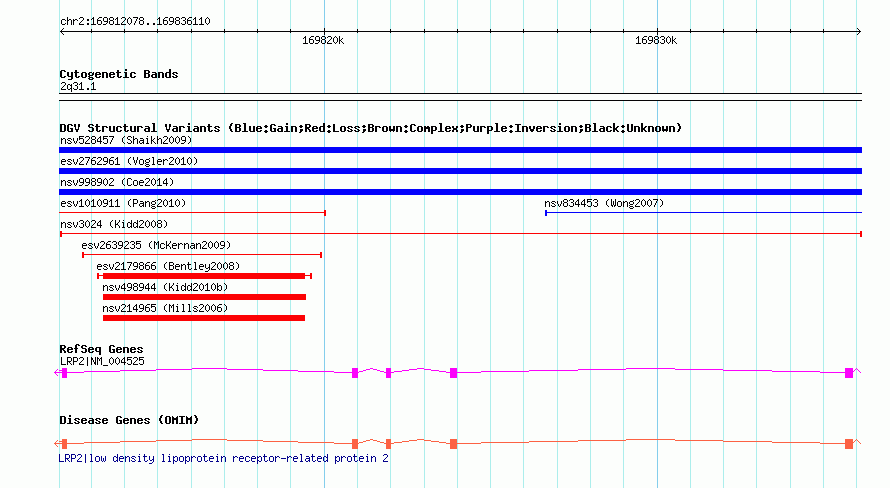The image size is (890, 488).
Task: Select the blue bar under nsv528457
Action: (x=460, y=150)
